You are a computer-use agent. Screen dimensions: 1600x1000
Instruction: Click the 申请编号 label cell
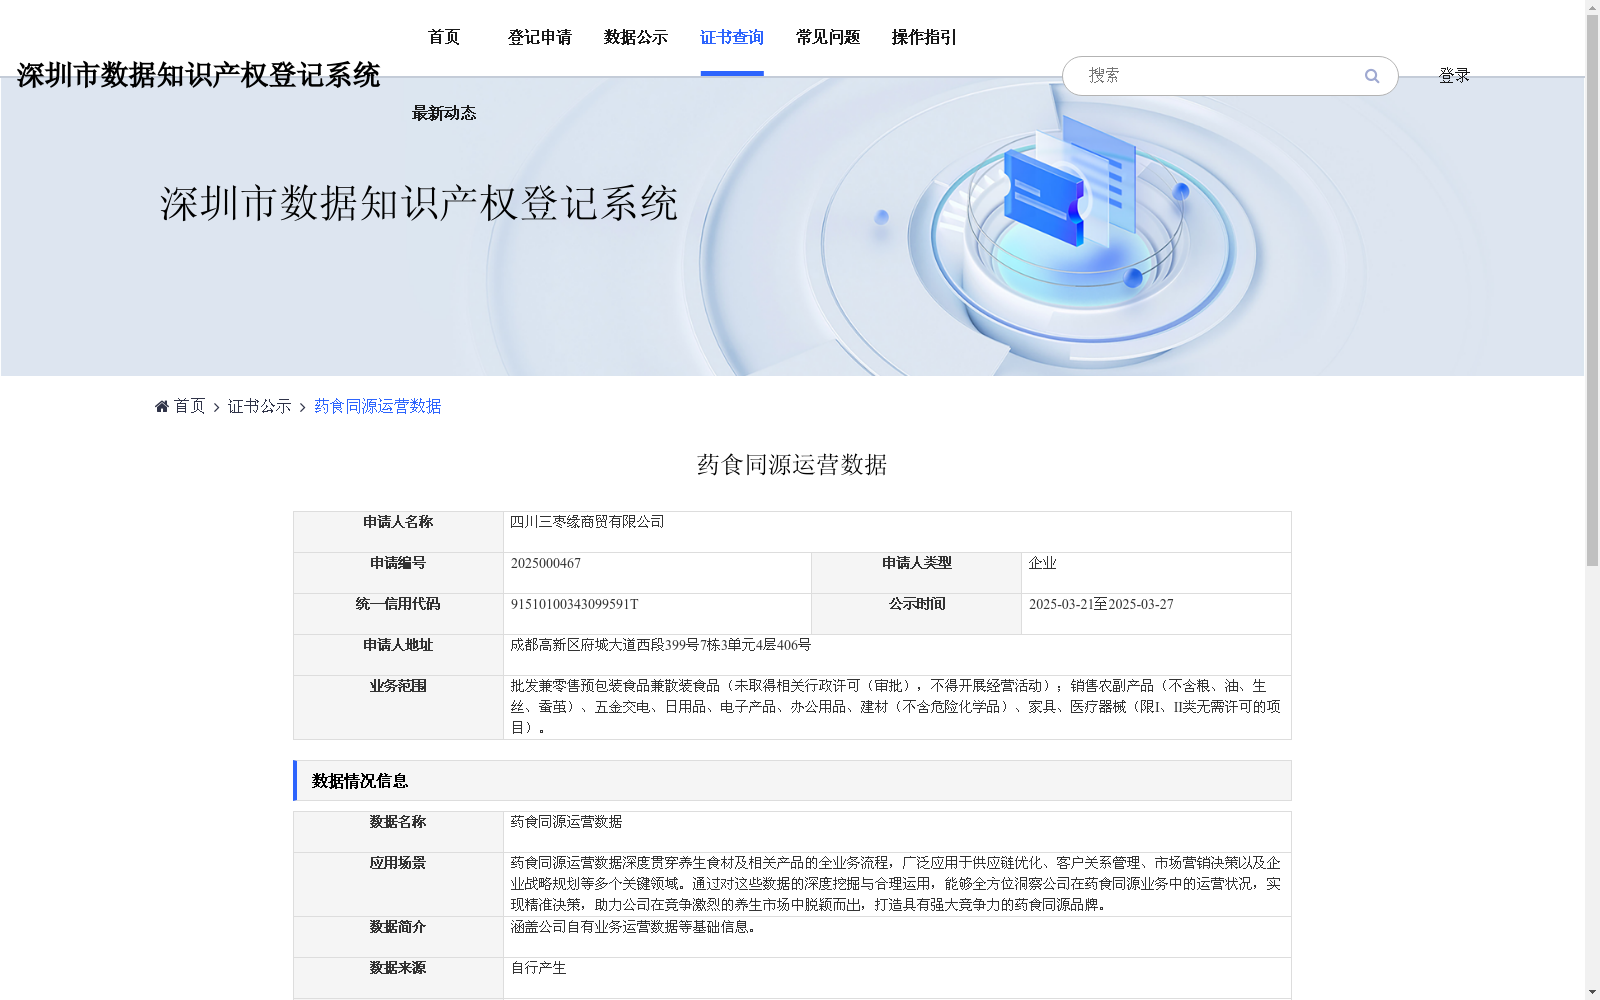[398, 573]
